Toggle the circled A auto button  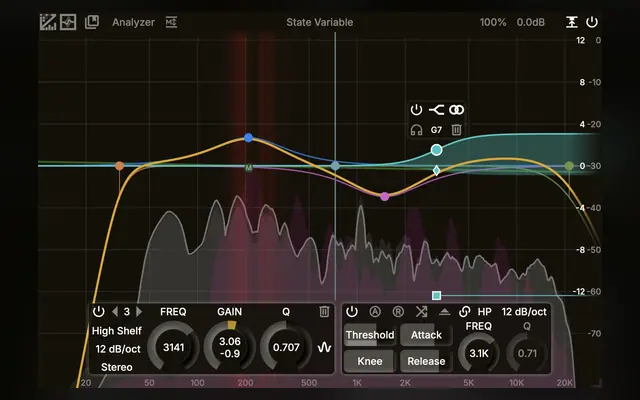point(375,312)
